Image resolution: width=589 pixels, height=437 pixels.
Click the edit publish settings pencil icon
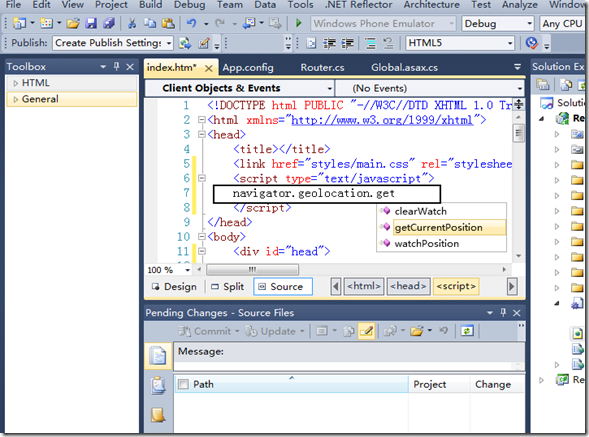pos(204,43)
